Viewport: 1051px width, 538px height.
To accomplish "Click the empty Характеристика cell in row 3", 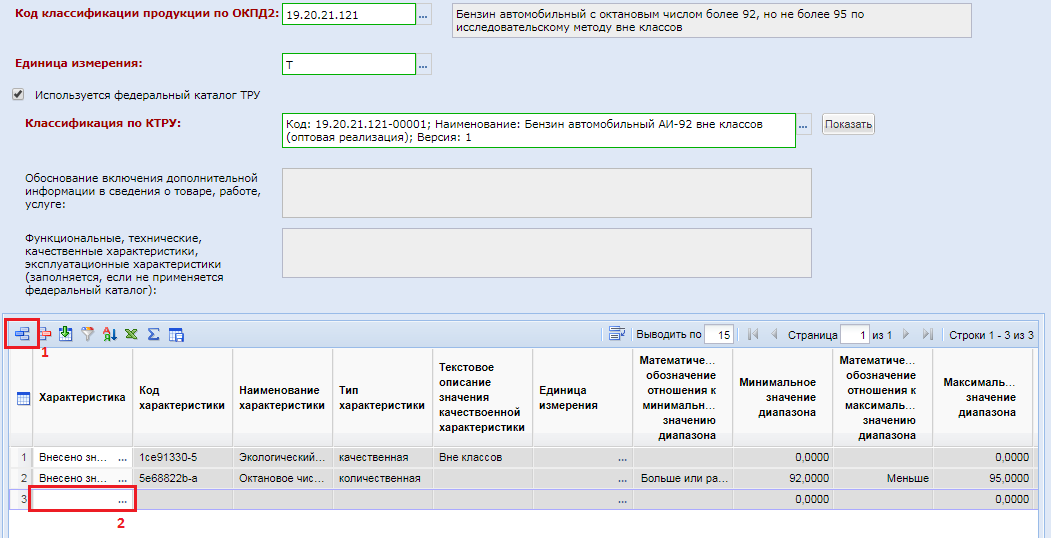I will [x=76, y=499].
